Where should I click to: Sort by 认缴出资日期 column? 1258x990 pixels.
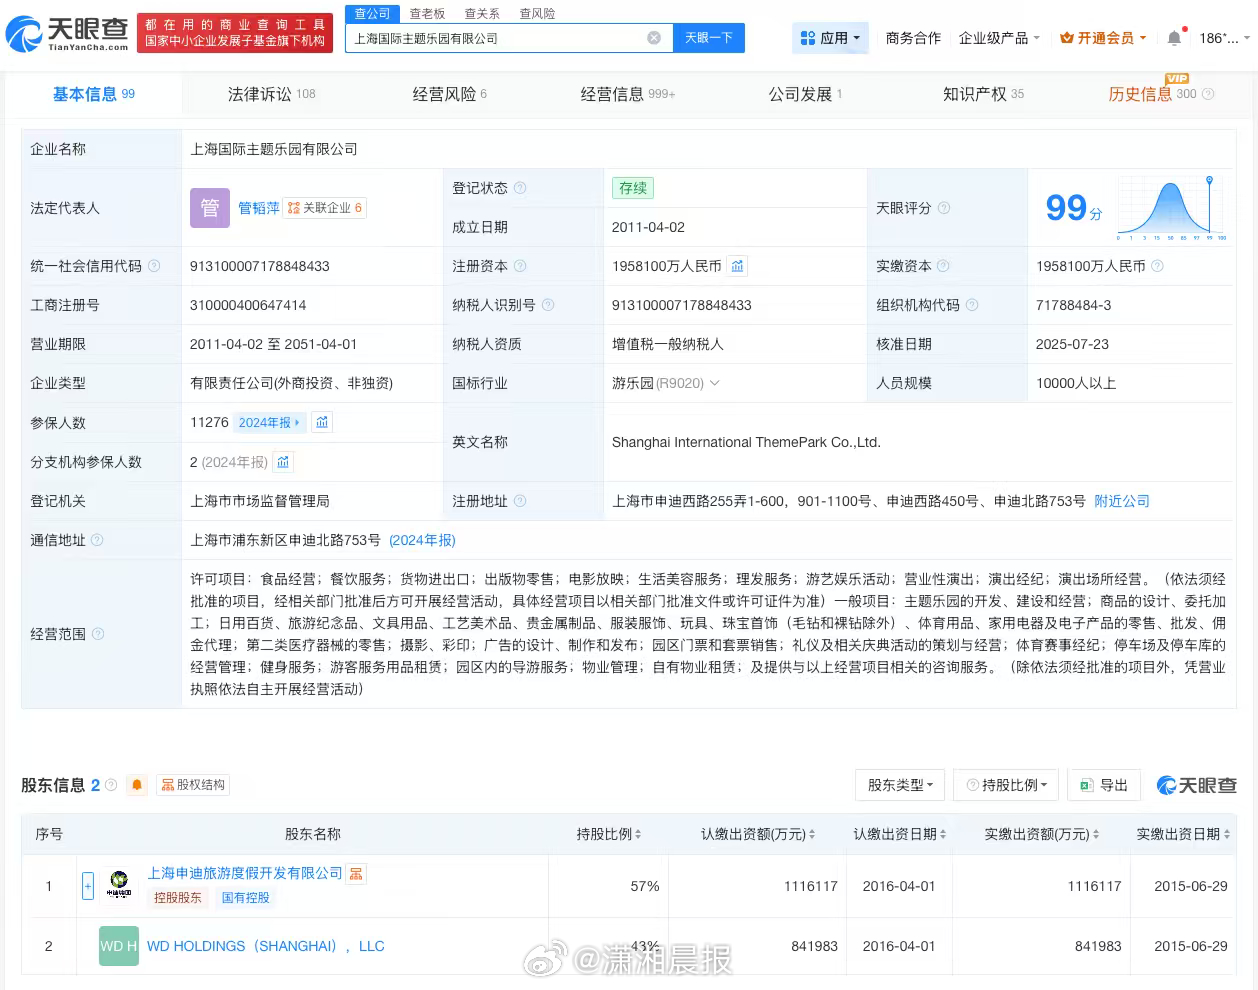(x=943, y=834)
